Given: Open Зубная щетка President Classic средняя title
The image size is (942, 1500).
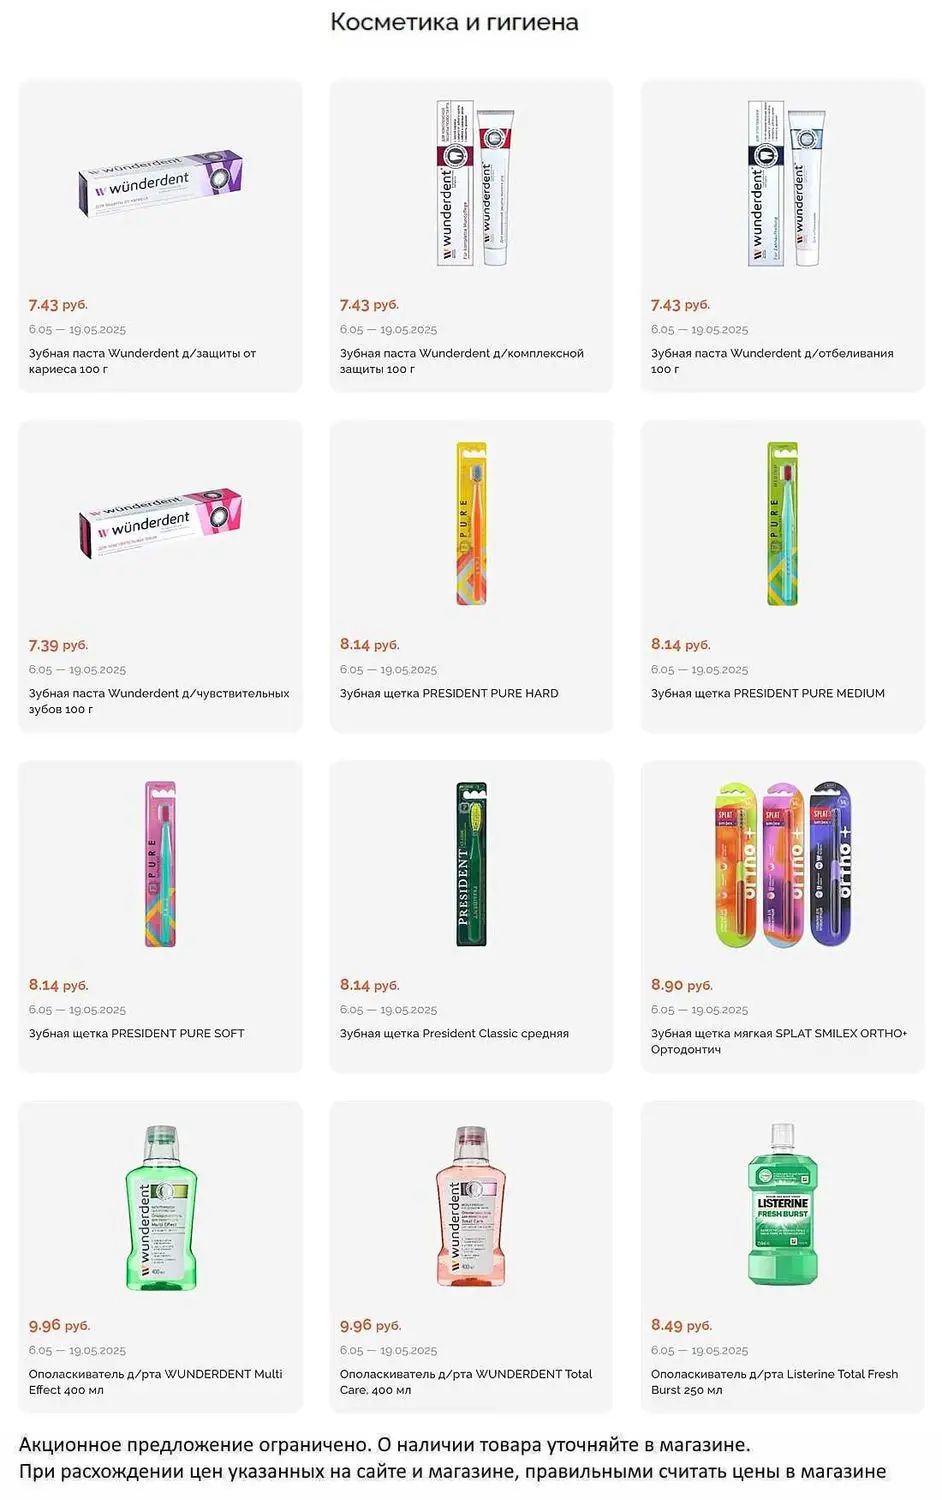Looking at the screenshot, I should pyautogui.click(x=454, y=1033).
